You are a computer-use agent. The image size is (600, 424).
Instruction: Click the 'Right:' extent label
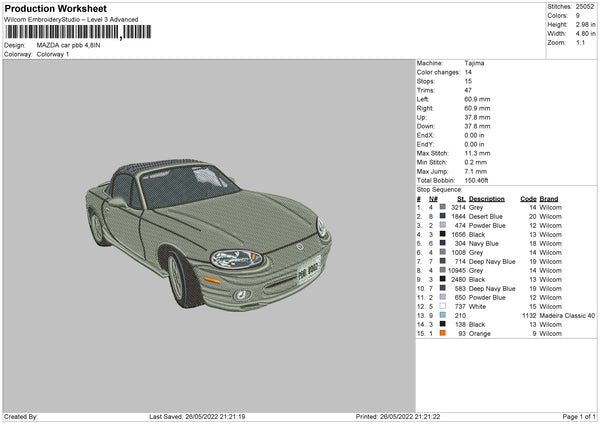tap(424, 108)
